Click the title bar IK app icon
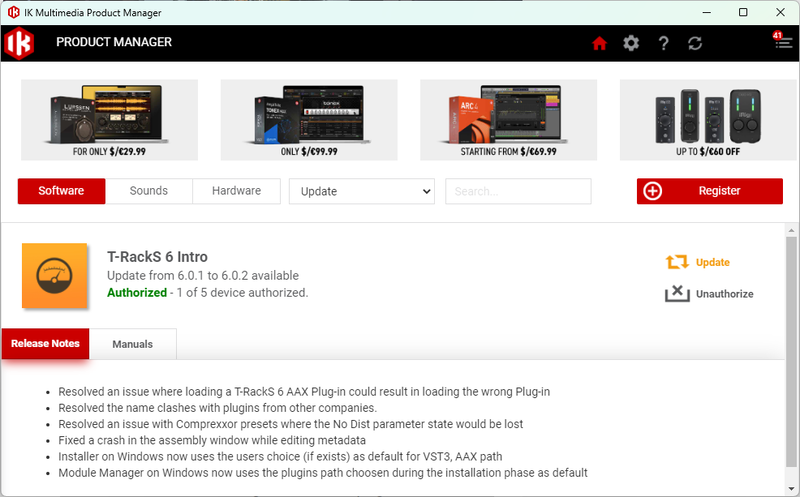The image size is (800, 497). click(14, 12)
